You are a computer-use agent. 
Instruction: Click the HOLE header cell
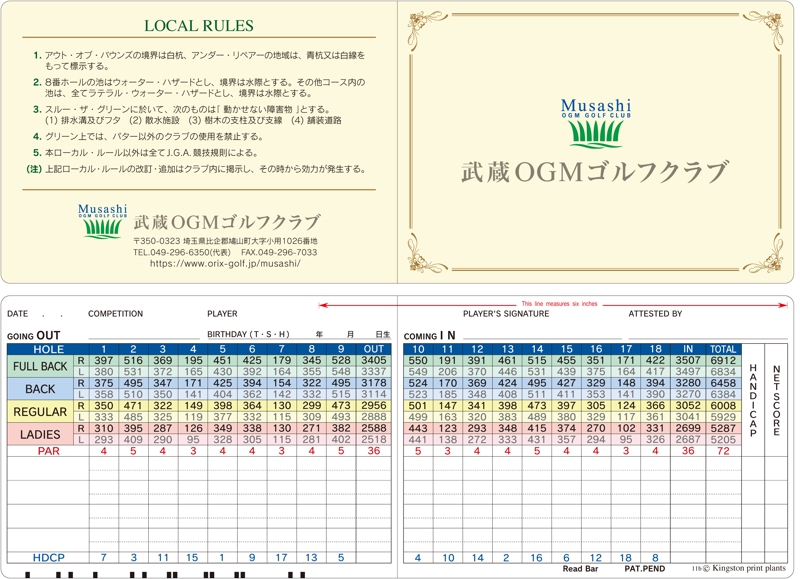(48, 349)
